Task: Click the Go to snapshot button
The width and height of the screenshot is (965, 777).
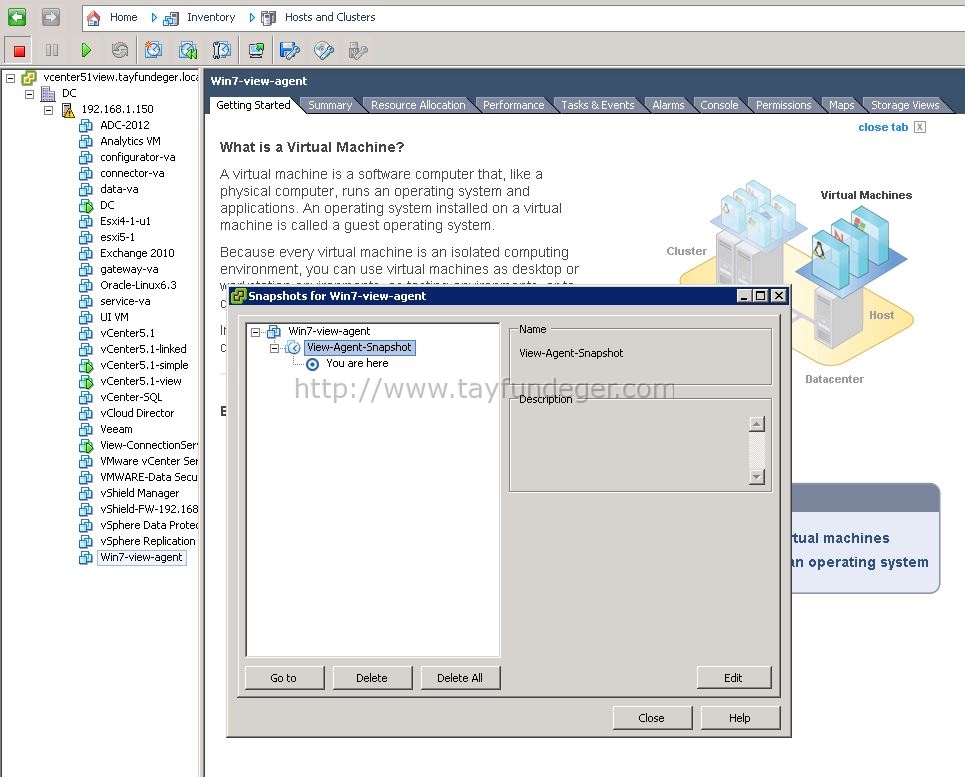Action: point(284,678)
